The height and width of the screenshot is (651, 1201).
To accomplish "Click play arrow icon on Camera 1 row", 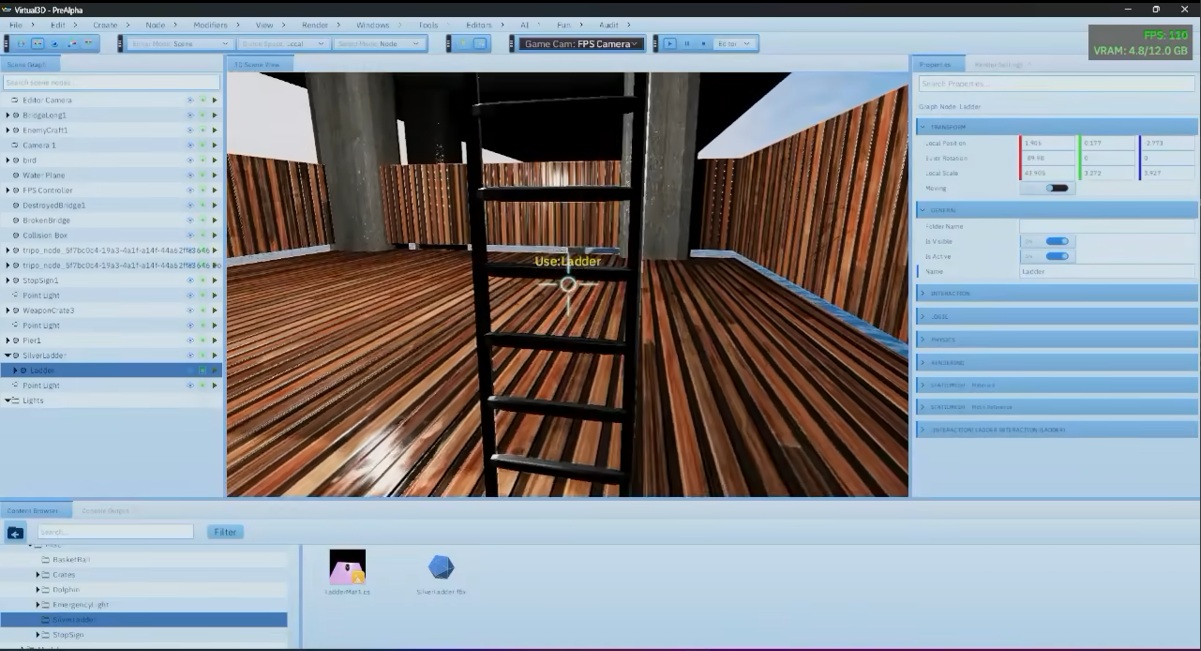I will [214, 145].
